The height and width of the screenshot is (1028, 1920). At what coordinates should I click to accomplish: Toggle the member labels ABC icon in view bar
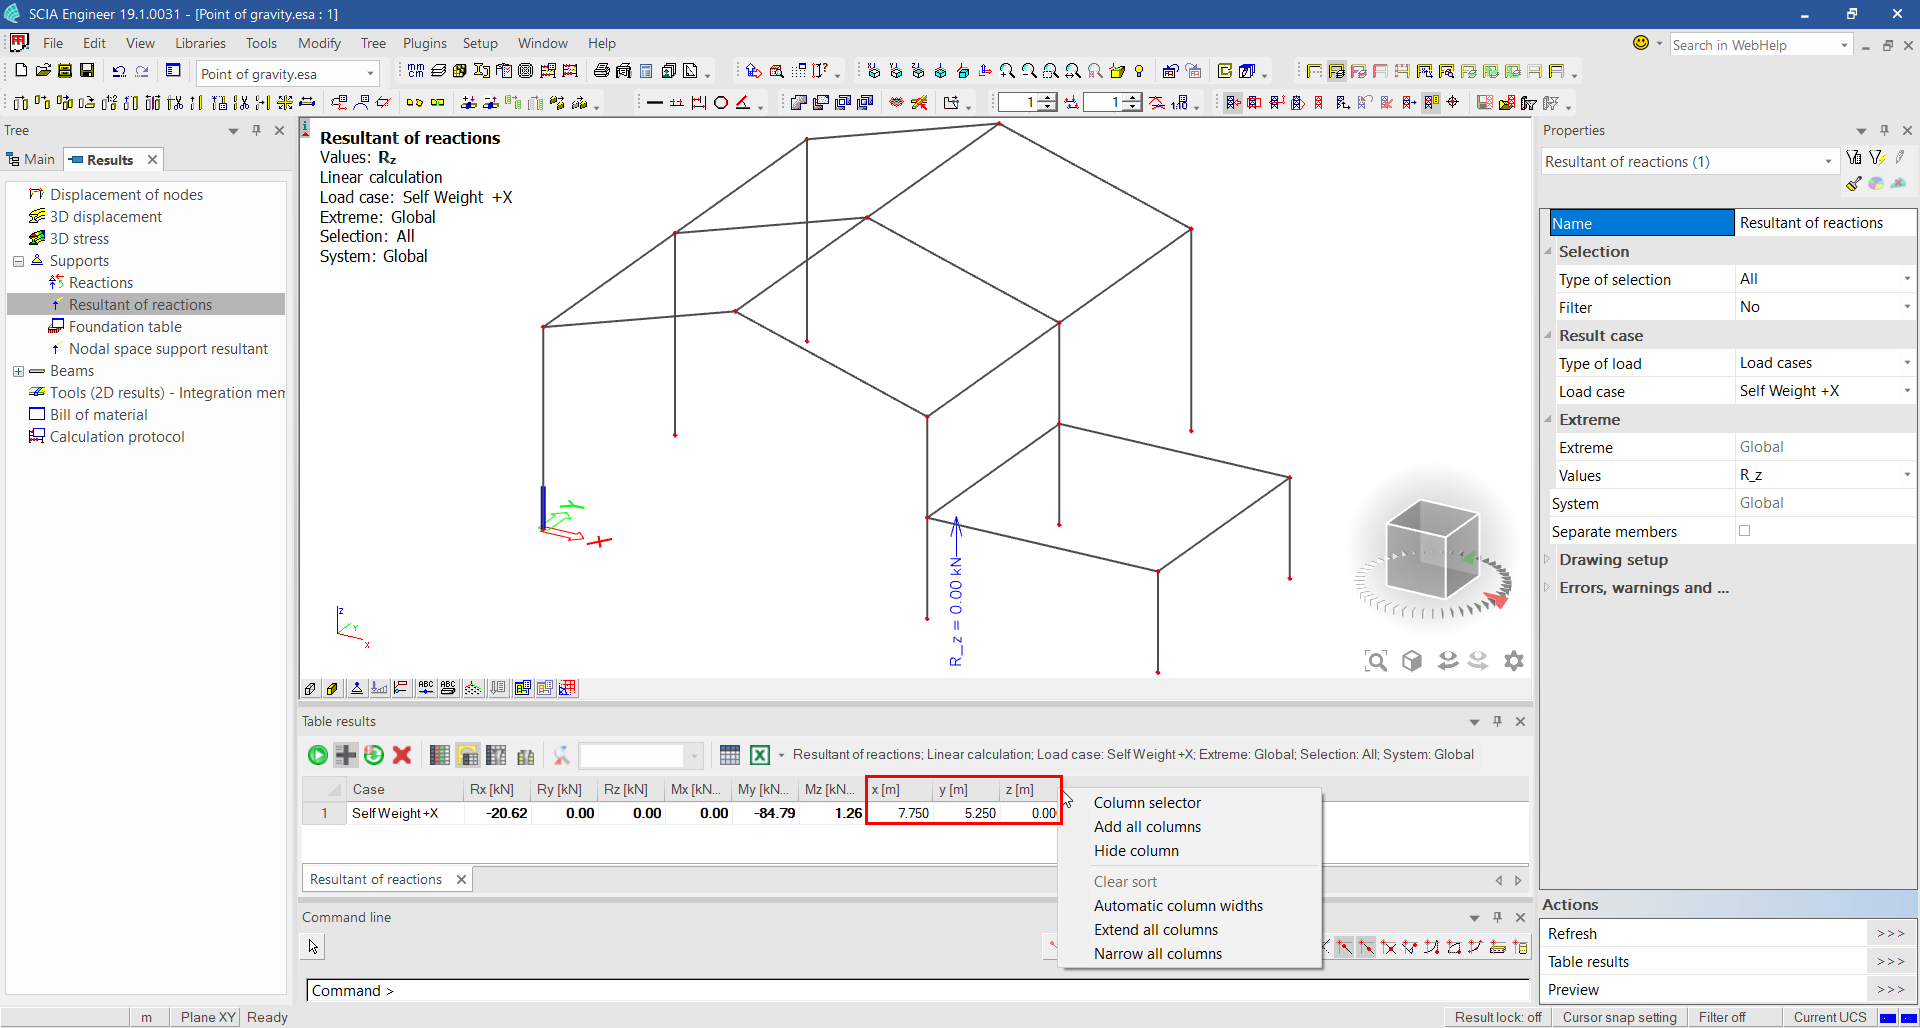tap(448, 688)
